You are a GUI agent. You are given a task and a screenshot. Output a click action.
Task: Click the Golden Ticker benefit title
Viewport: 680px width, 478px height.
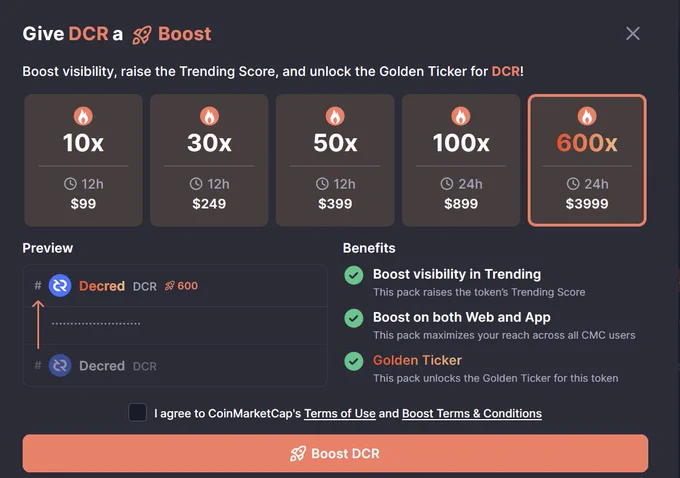point(417,360)
